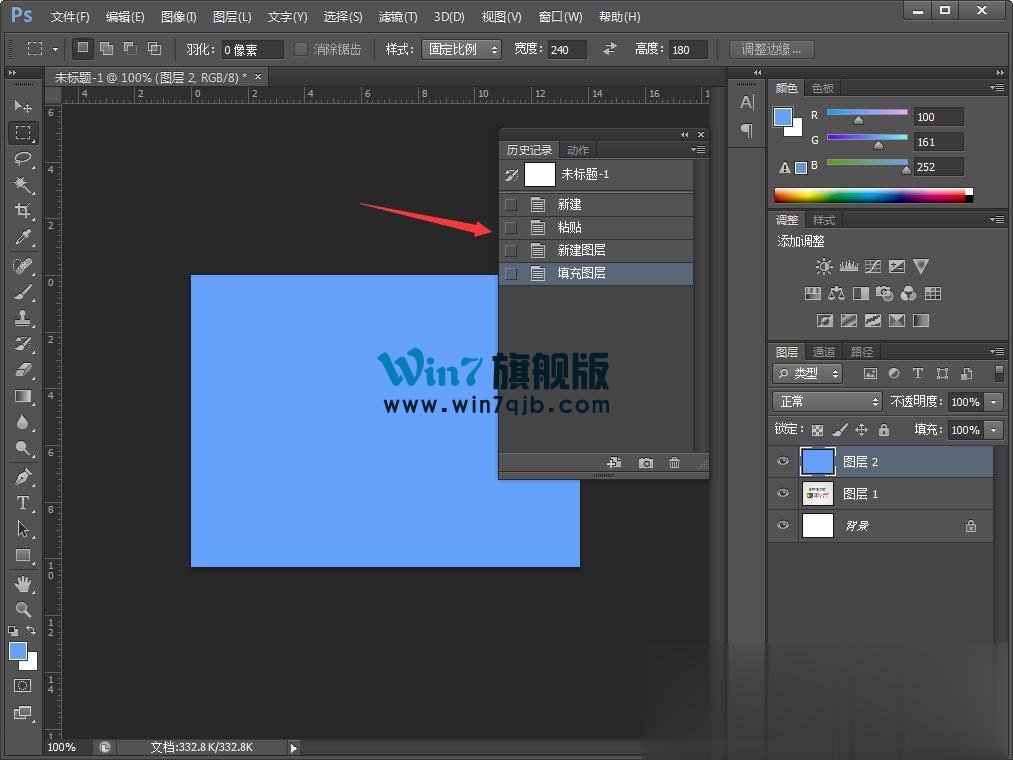This screenshot has height=760, width=1013.
Task: Toggle 消除锯齿 anti-alias checkbox
Action: (300, 49)
